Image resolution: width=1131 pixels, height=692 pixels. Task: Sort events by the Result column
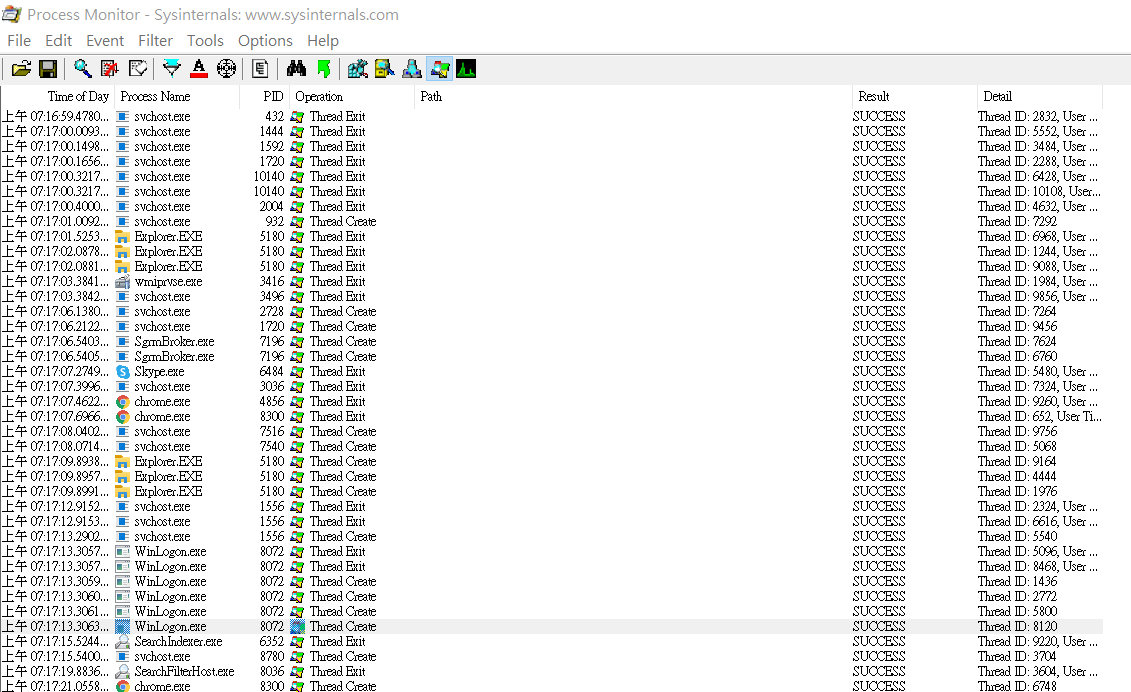(x=873, y=96)
